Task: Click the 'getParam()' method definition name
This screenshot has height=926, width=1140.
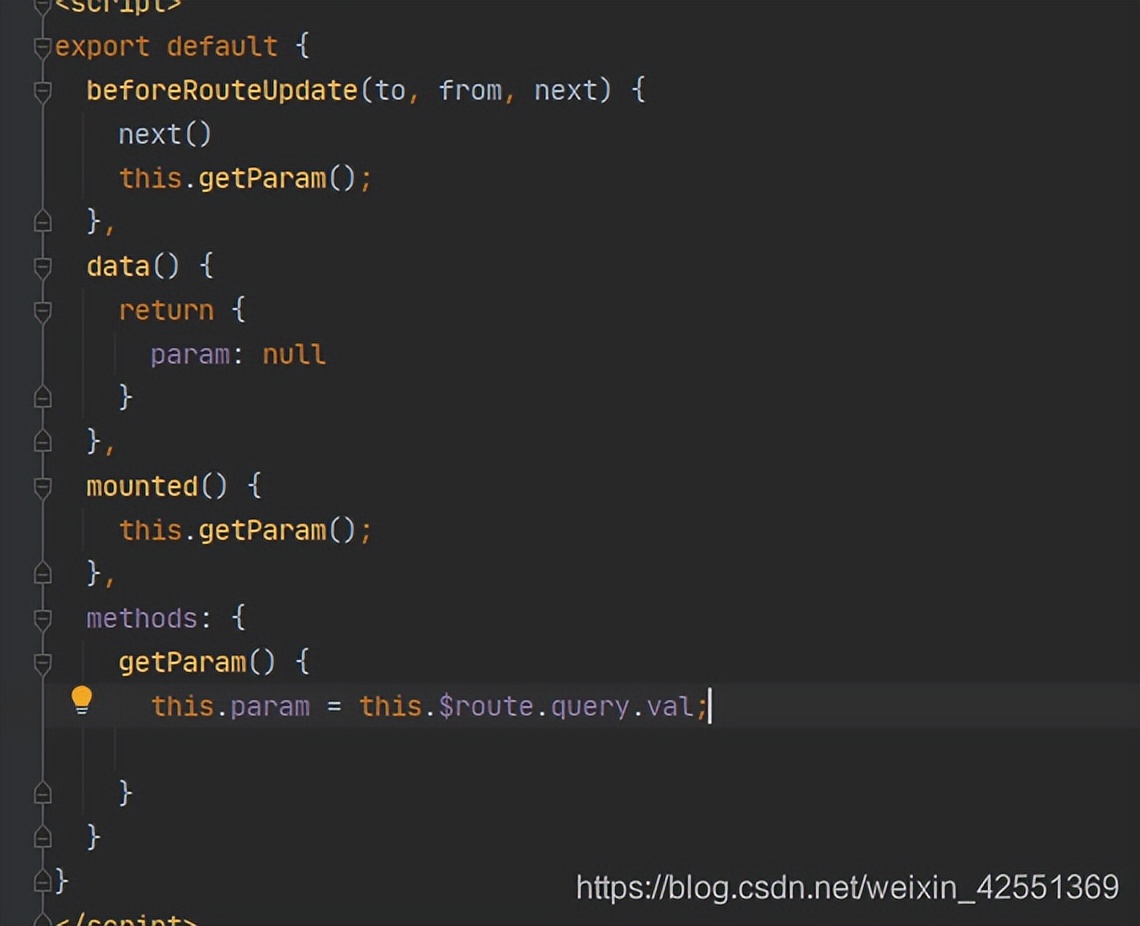Action: pos(197,663)
